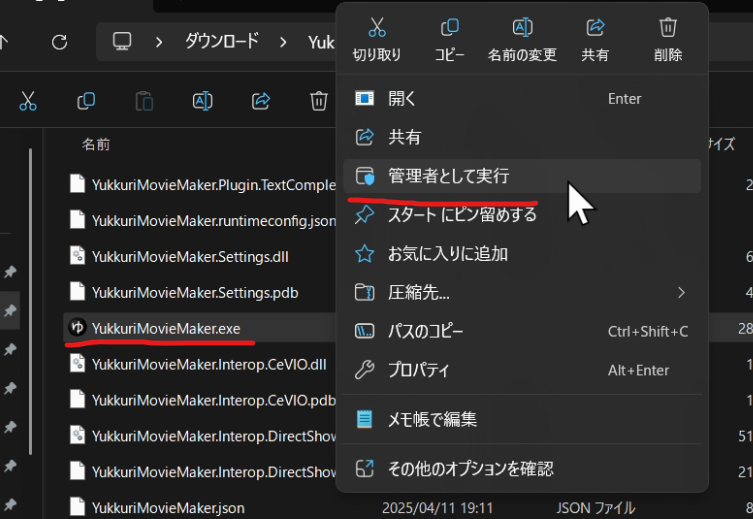
Task: Click Copy icon in context menu top row
Action: pos(449,27)
